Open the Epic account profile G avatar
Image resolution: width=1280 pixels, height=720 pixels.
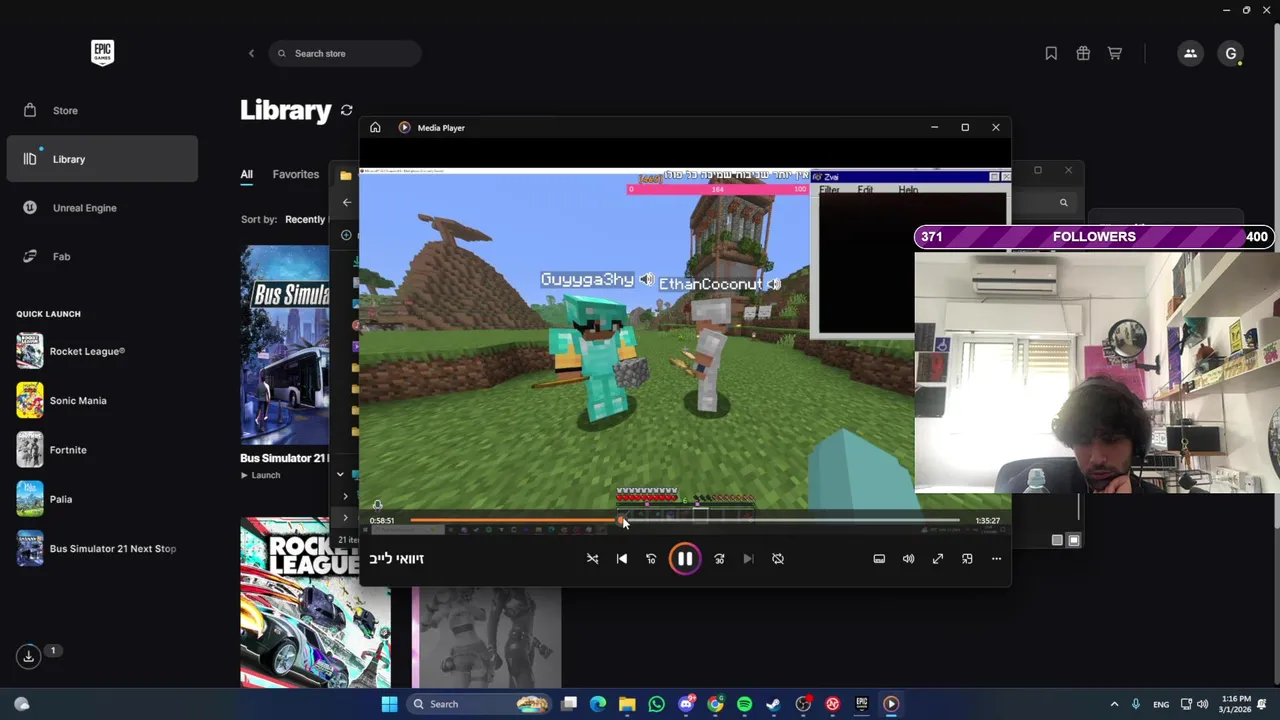pos(1231,53)
